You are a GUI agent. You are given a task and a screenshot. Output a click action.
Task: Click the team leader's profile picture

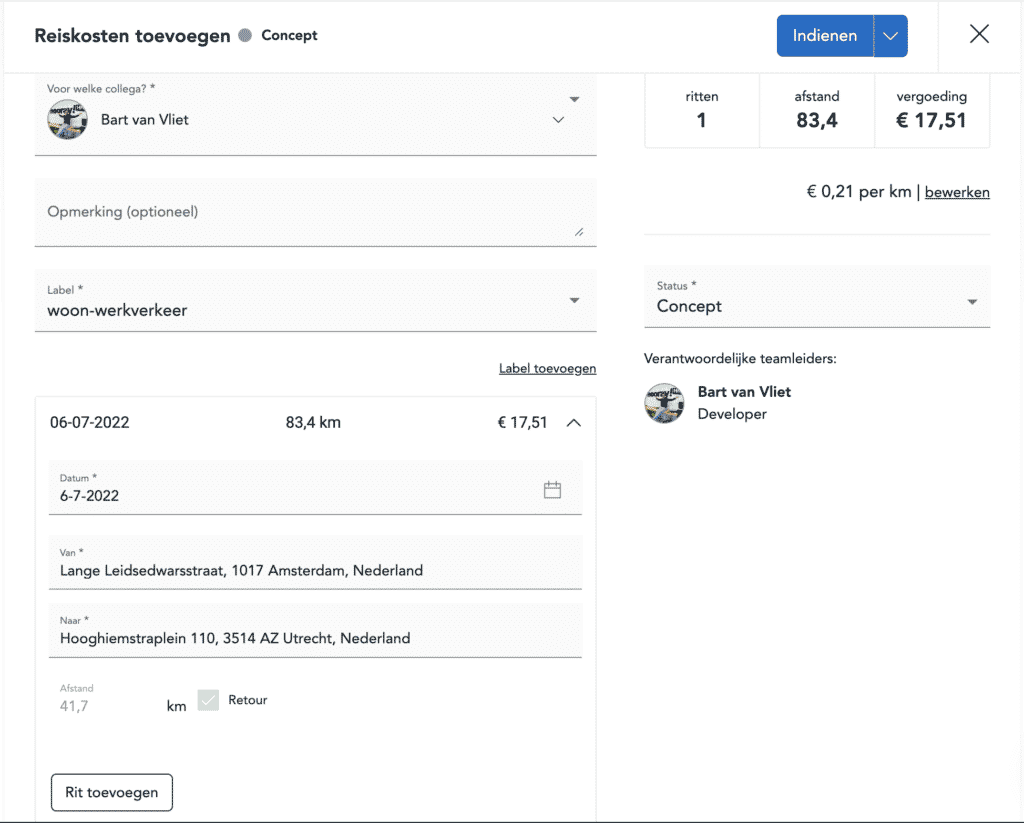664,403
